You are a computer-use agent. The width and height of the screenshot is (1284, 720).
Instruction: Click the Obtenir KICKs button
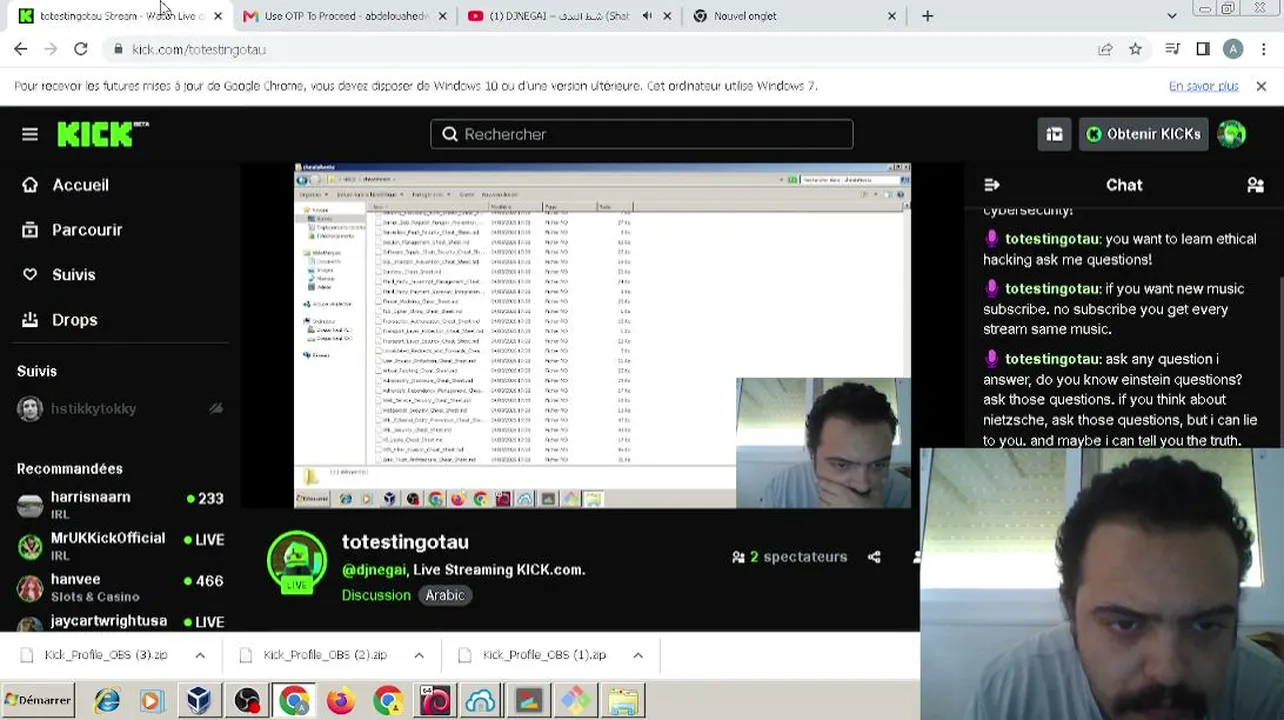(1143, 134)
